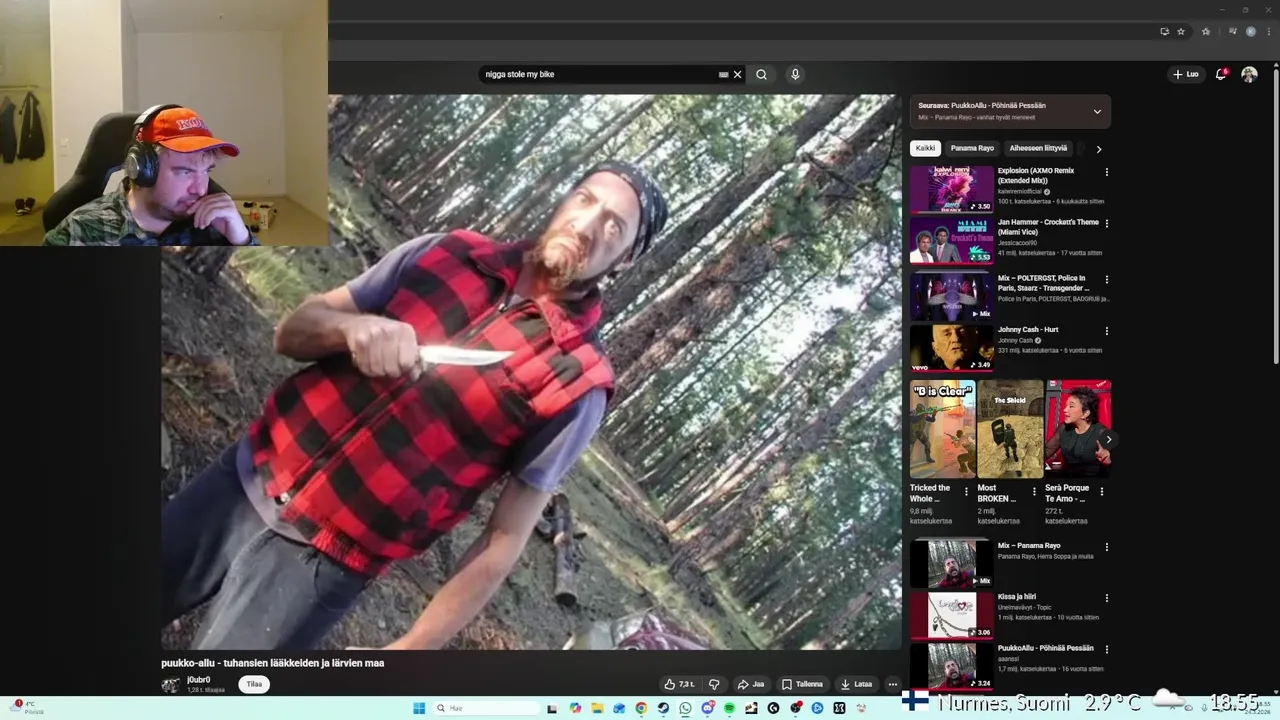Clear the YouTube search box text

coord(738,74)
